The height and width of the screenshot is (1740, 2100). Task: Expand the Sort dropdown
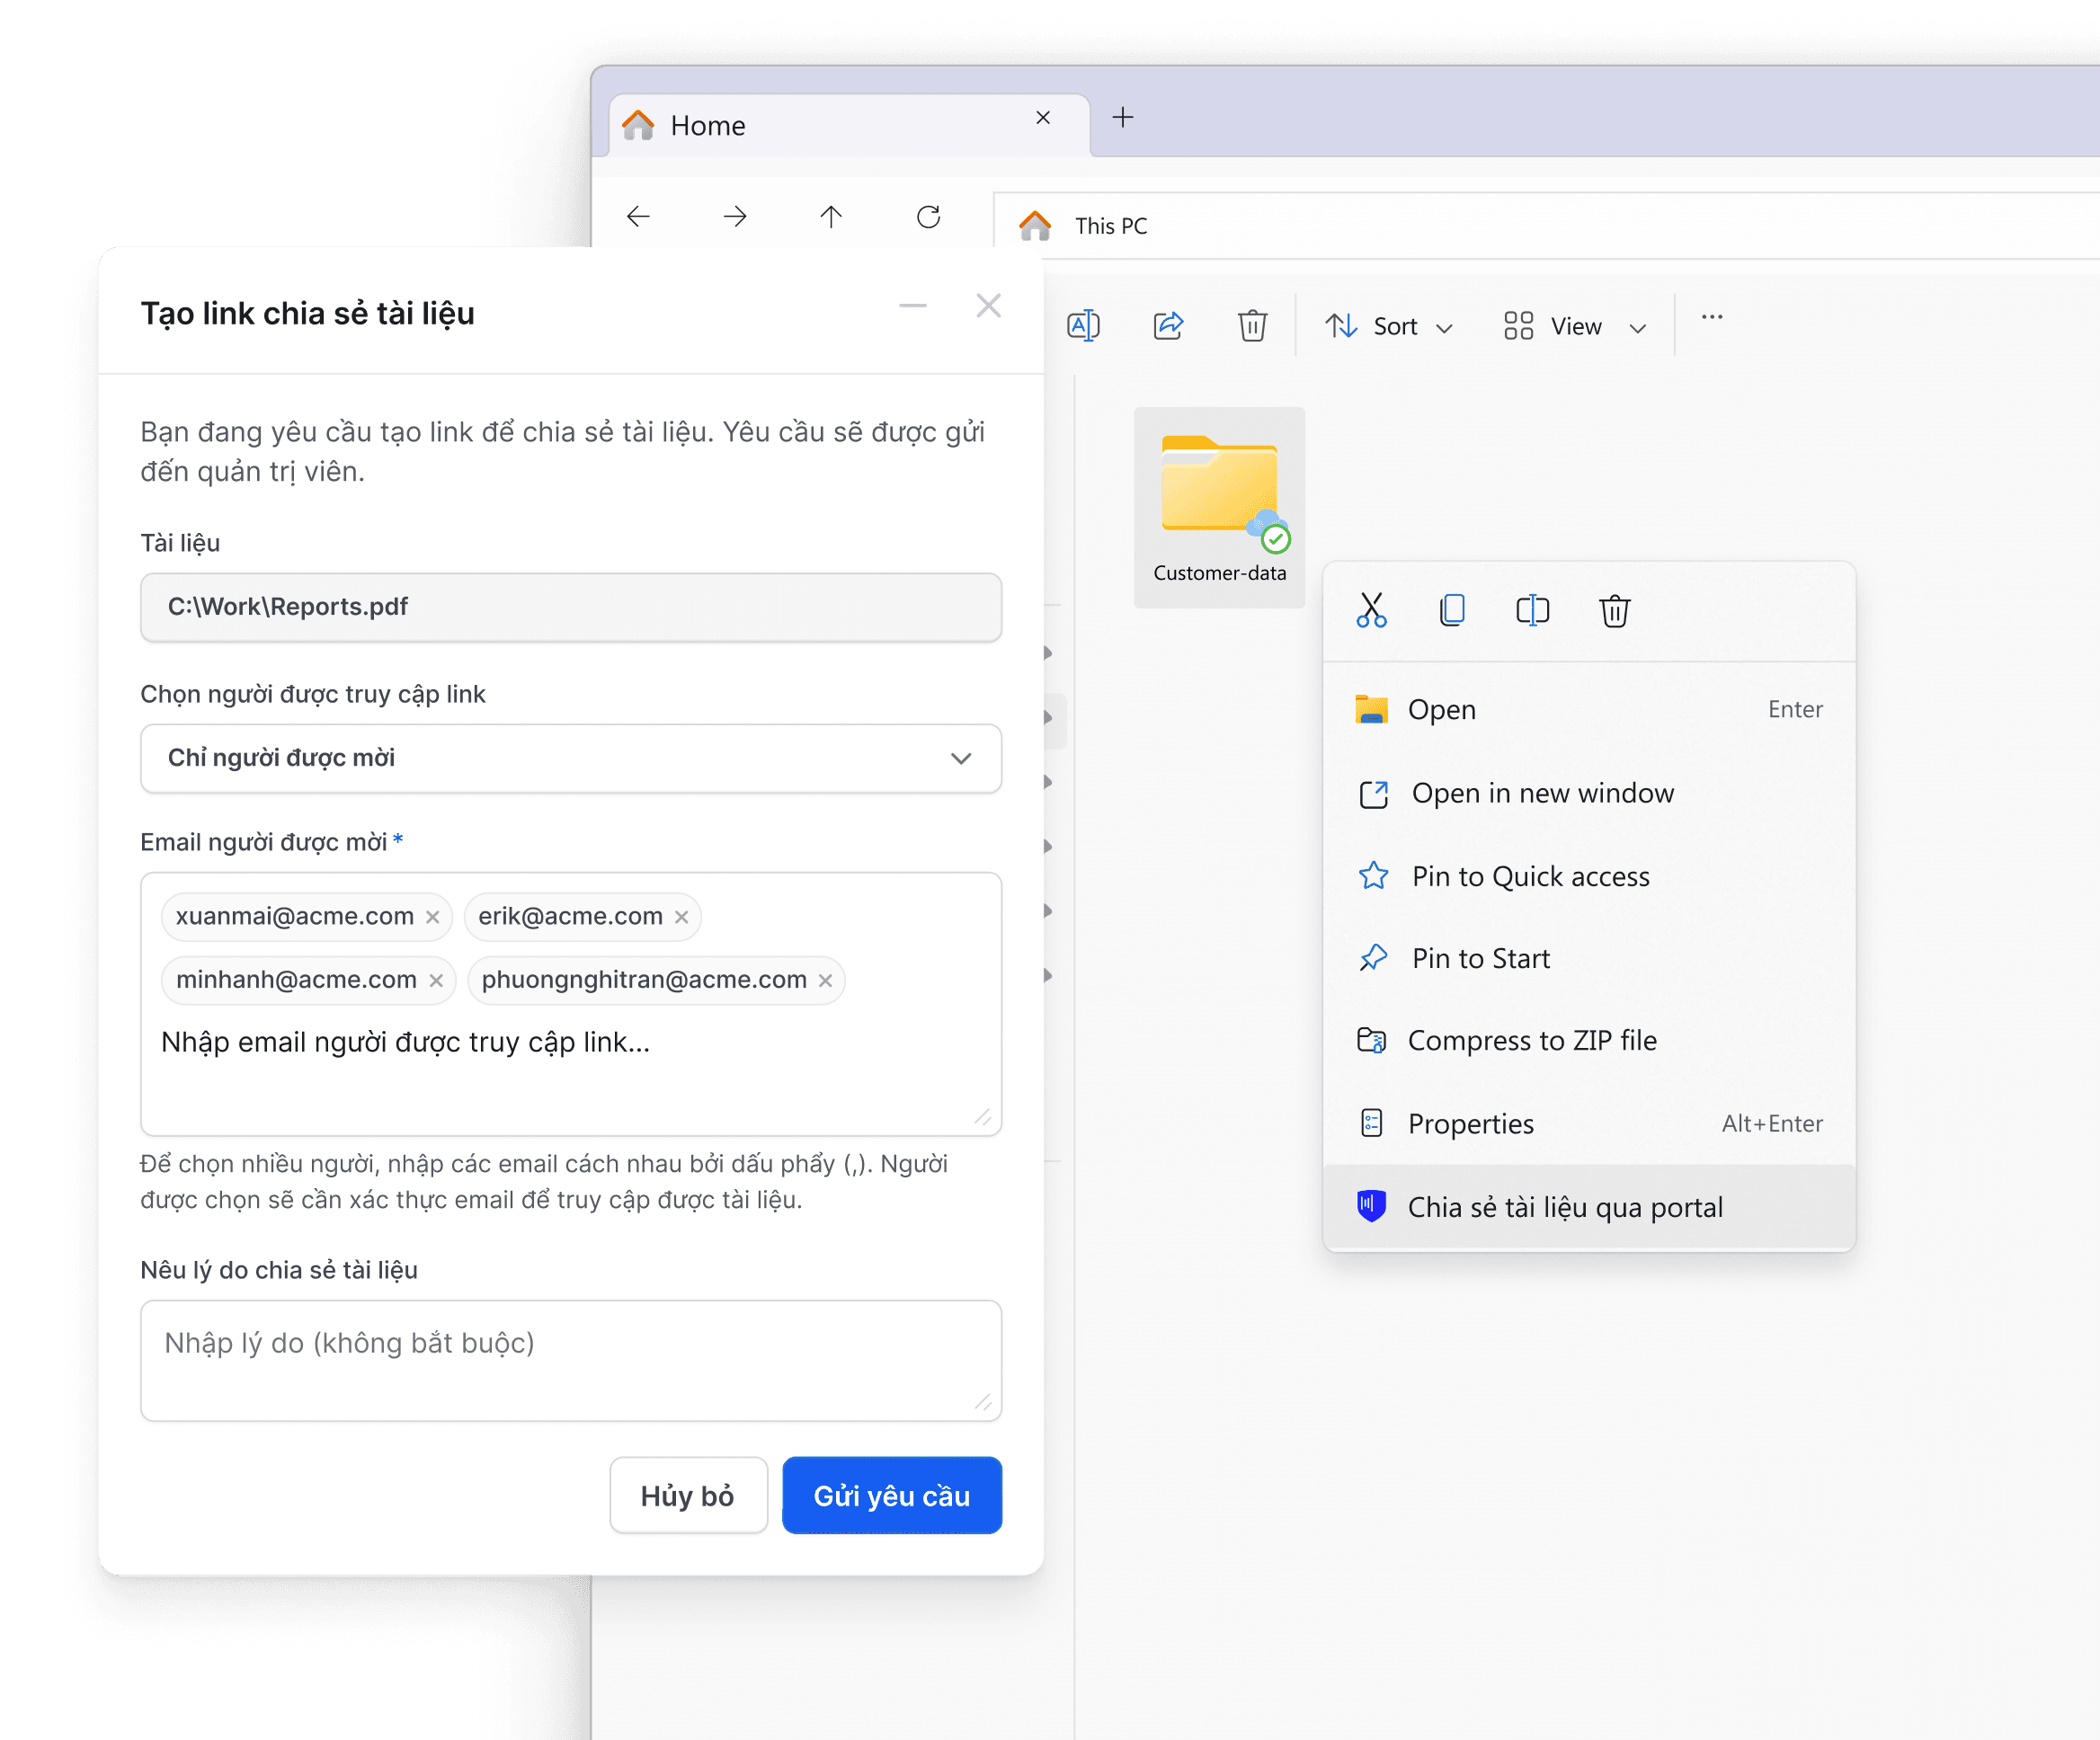point(1389,326)
